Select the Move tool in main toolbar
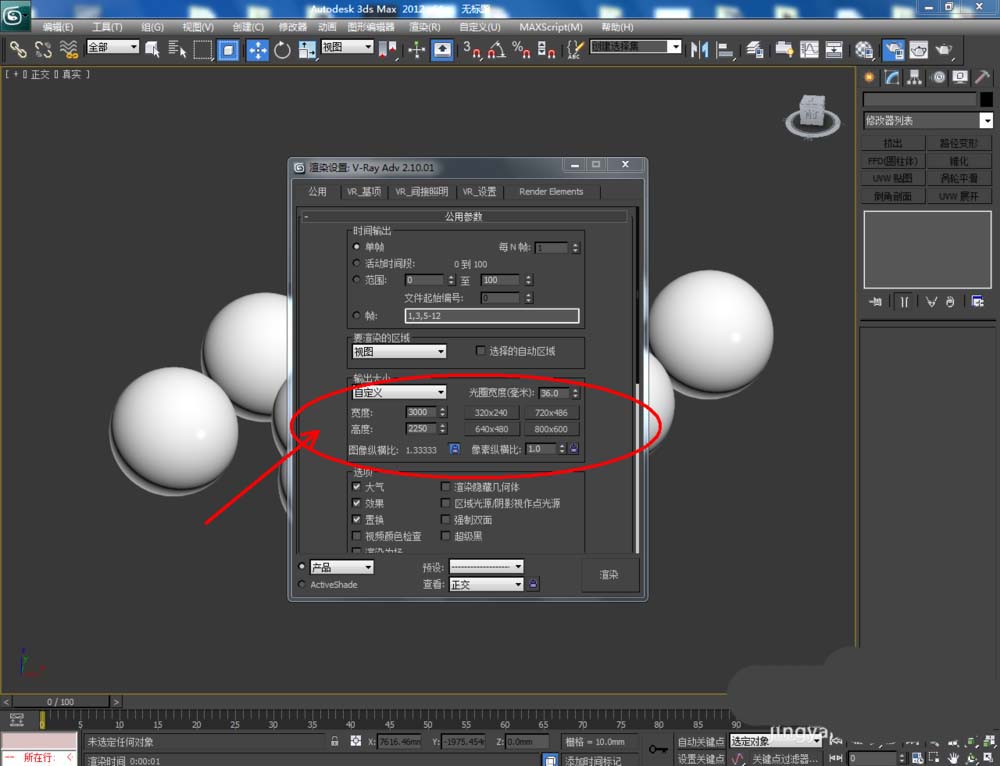 257,49
